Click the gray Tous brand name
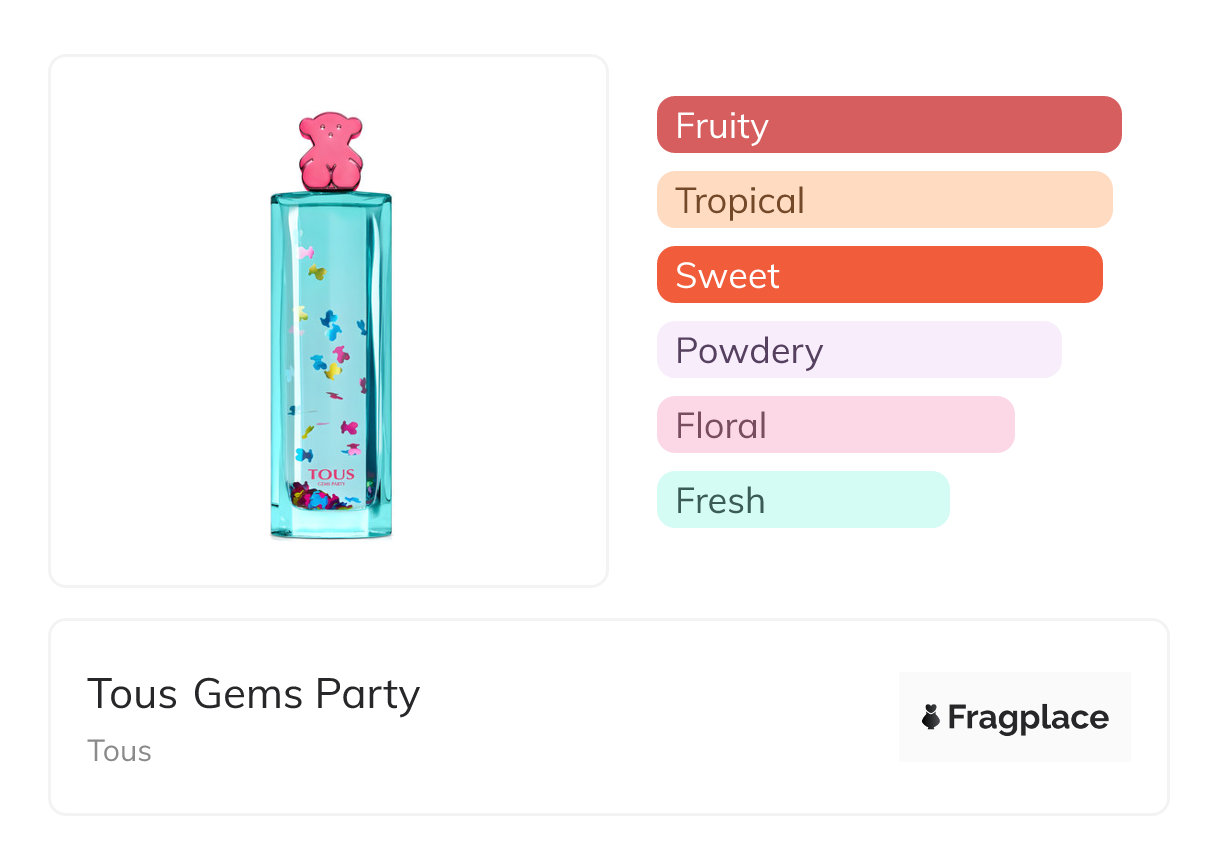1218x864 pixels. [x=119, y=751]
